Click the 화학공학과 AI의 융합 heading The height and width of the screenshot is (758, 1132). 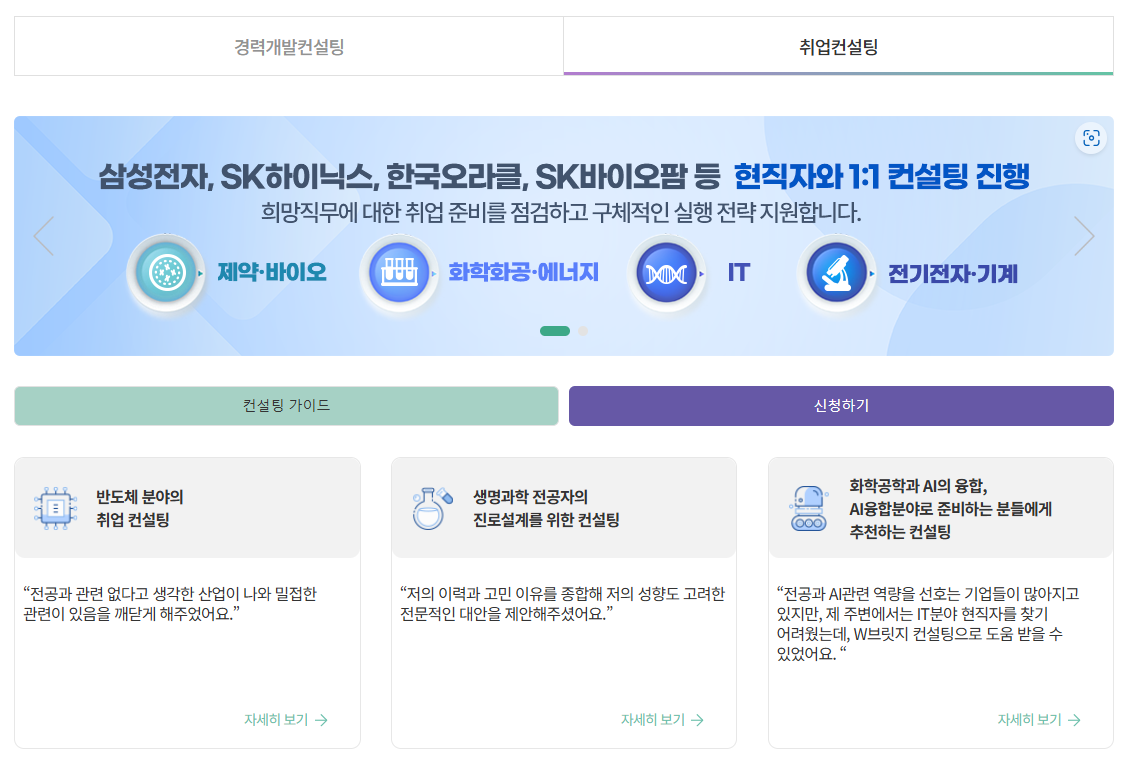950,508
